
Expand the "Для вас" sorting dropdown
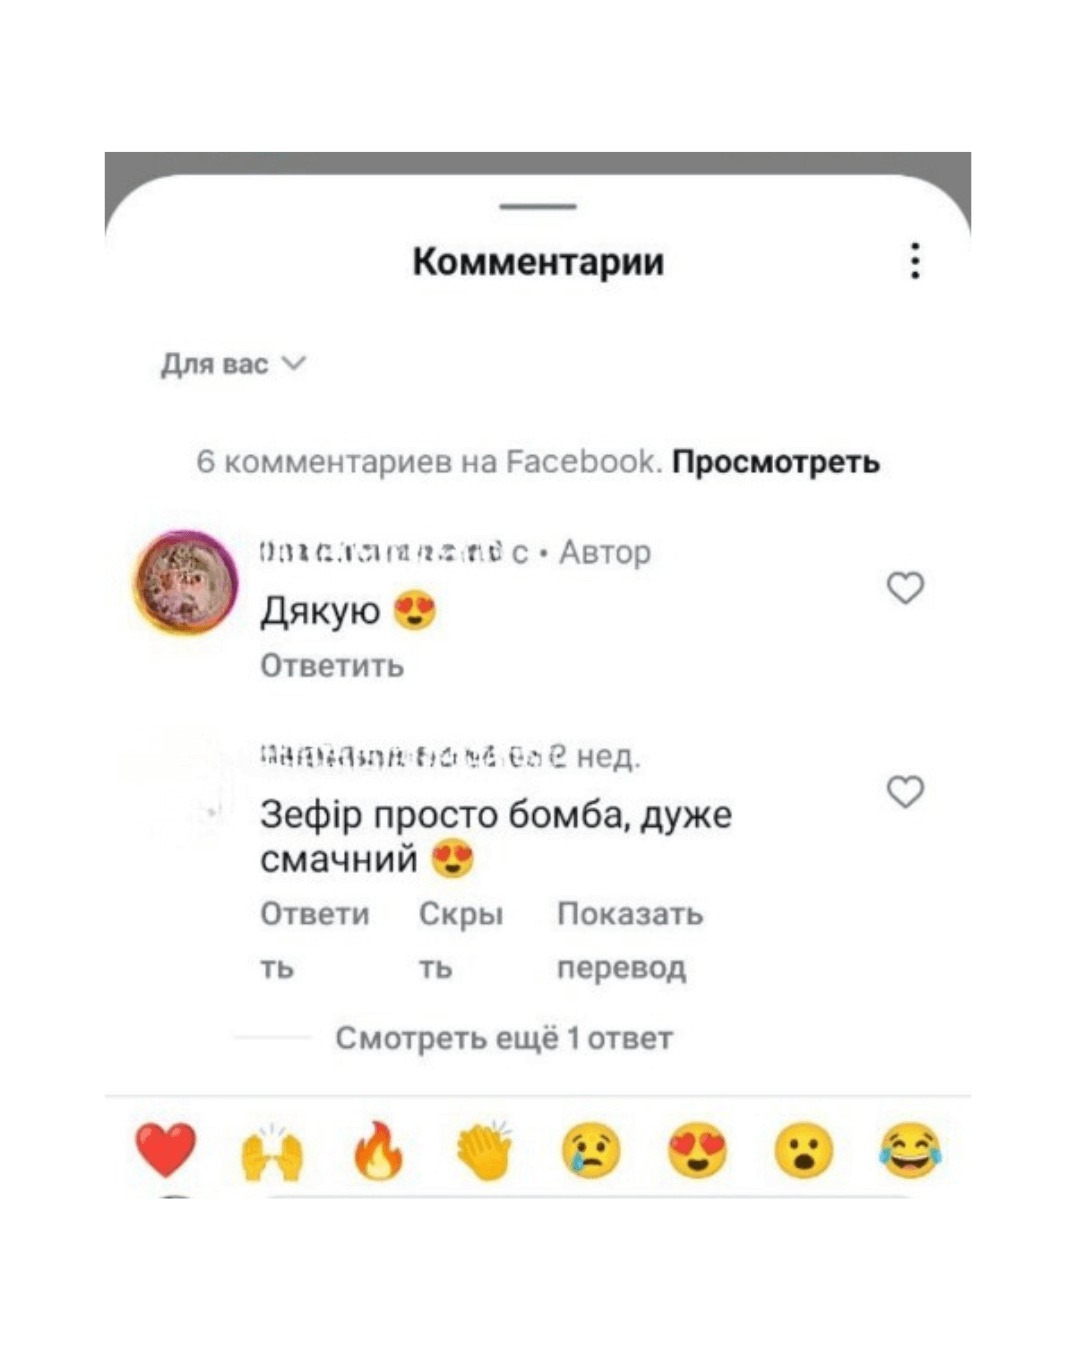point(233,364)
